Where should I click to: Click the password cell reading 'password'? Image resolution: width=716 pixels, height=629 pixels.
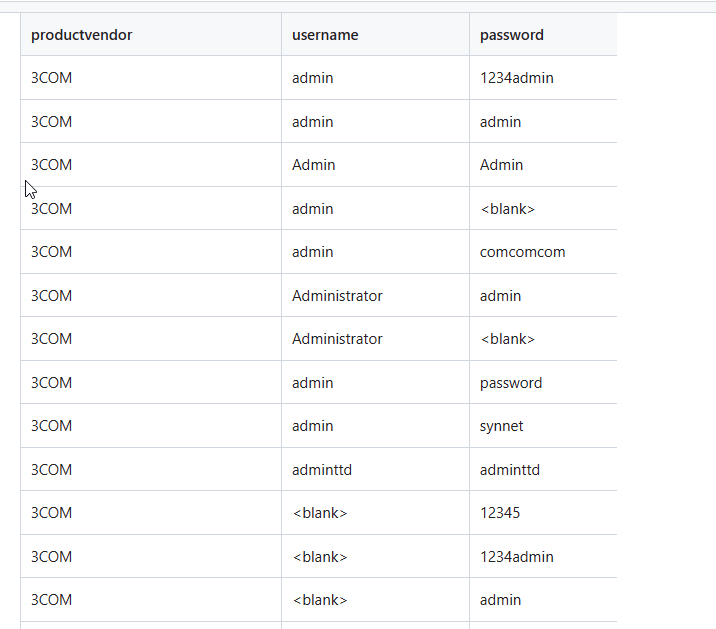tap(511, 383)
